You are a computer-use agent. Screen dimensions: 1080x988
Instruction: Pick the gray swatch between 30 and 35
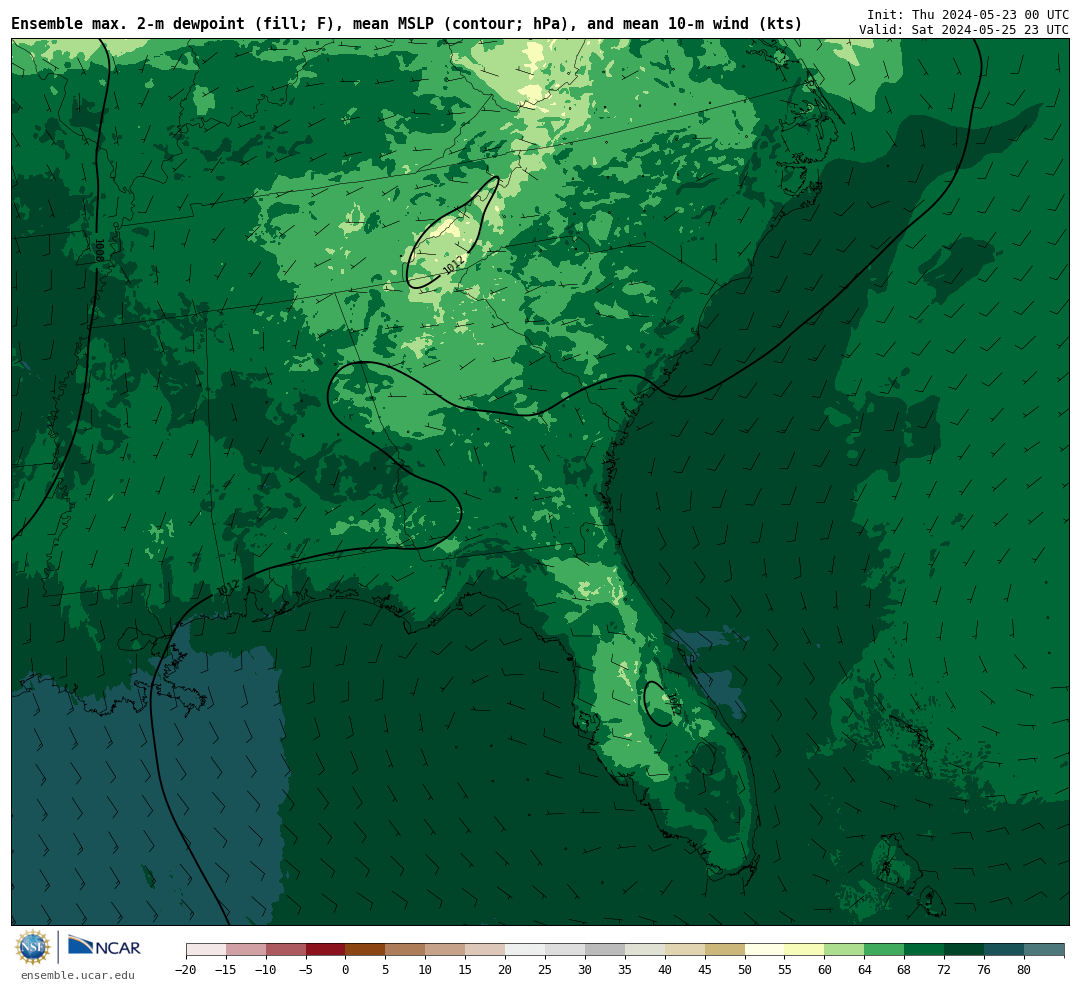605,950
